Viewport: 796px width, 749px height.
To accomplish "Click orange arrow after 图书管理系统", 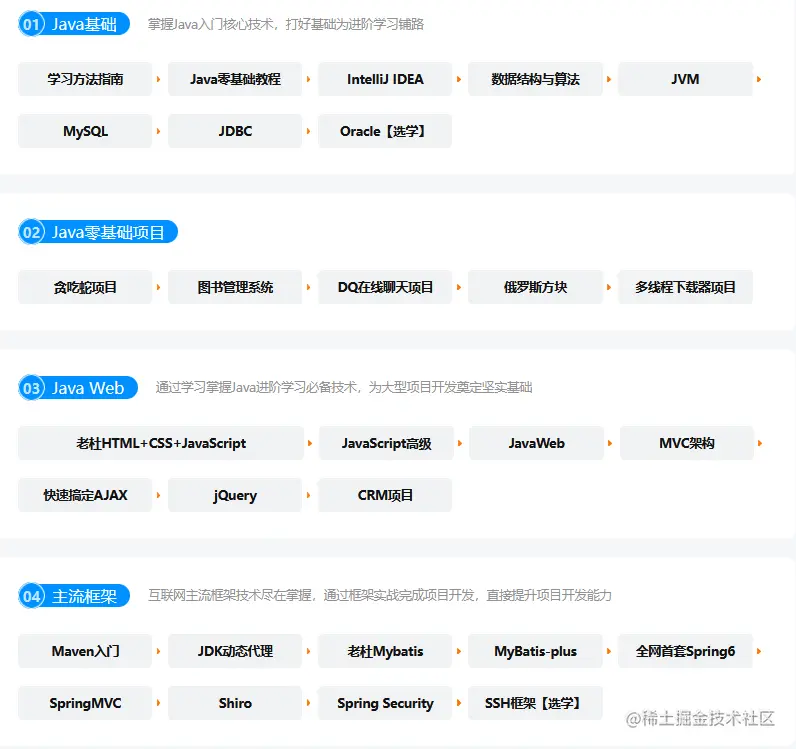I will pyautogui.click(x=308, y=287).
